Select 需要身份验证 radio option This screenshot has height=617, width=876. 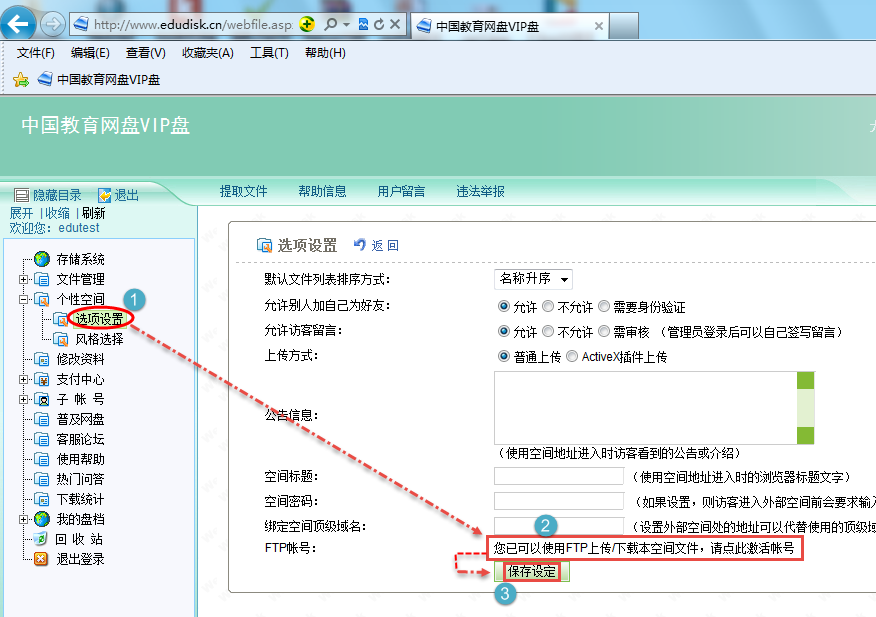pyautogui.click(x=604, y=306)
